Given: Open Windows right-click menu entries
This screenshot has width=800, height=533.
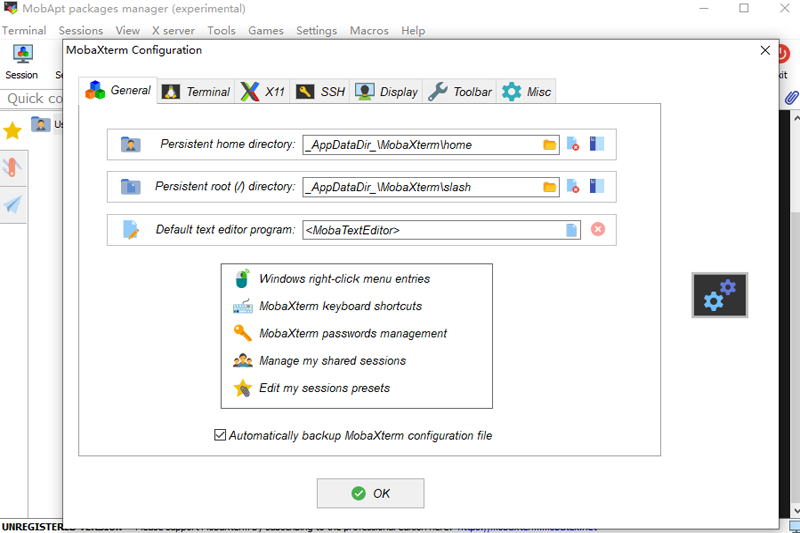Looking at the screenshot, I should pyautogui.click(x=344, y=279).
